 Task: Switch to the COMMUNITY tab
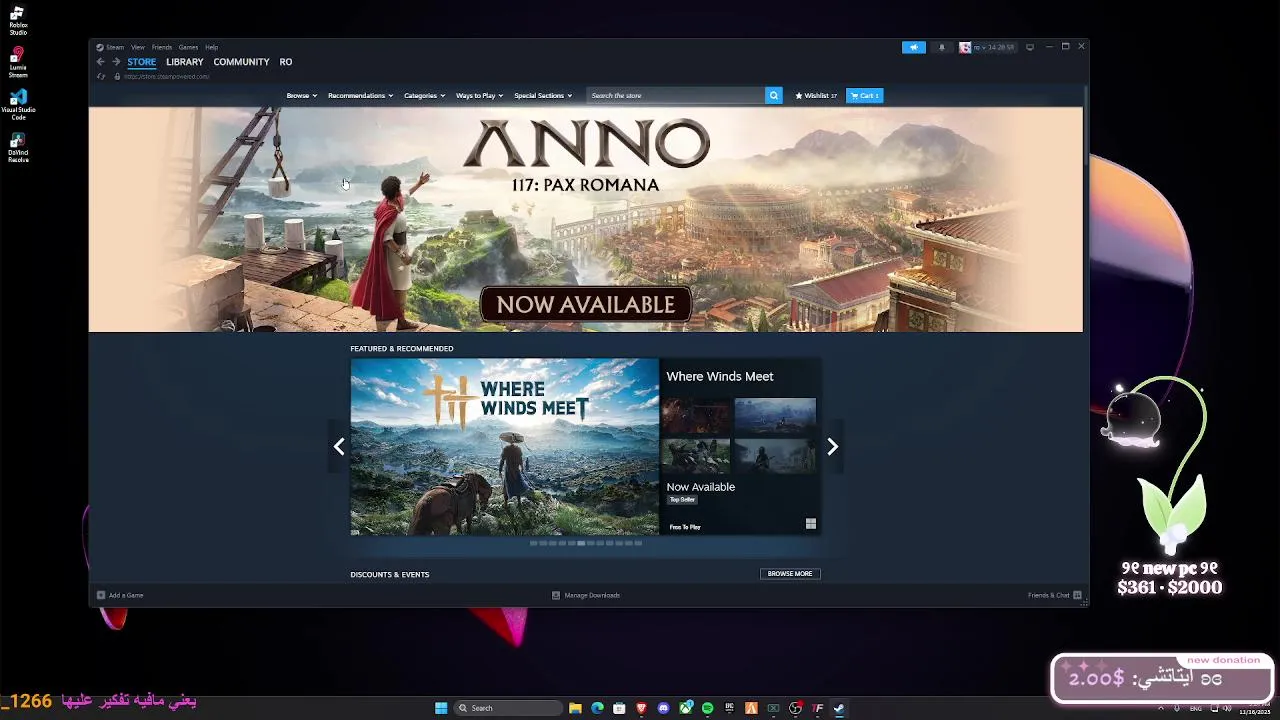coord(241,62)
